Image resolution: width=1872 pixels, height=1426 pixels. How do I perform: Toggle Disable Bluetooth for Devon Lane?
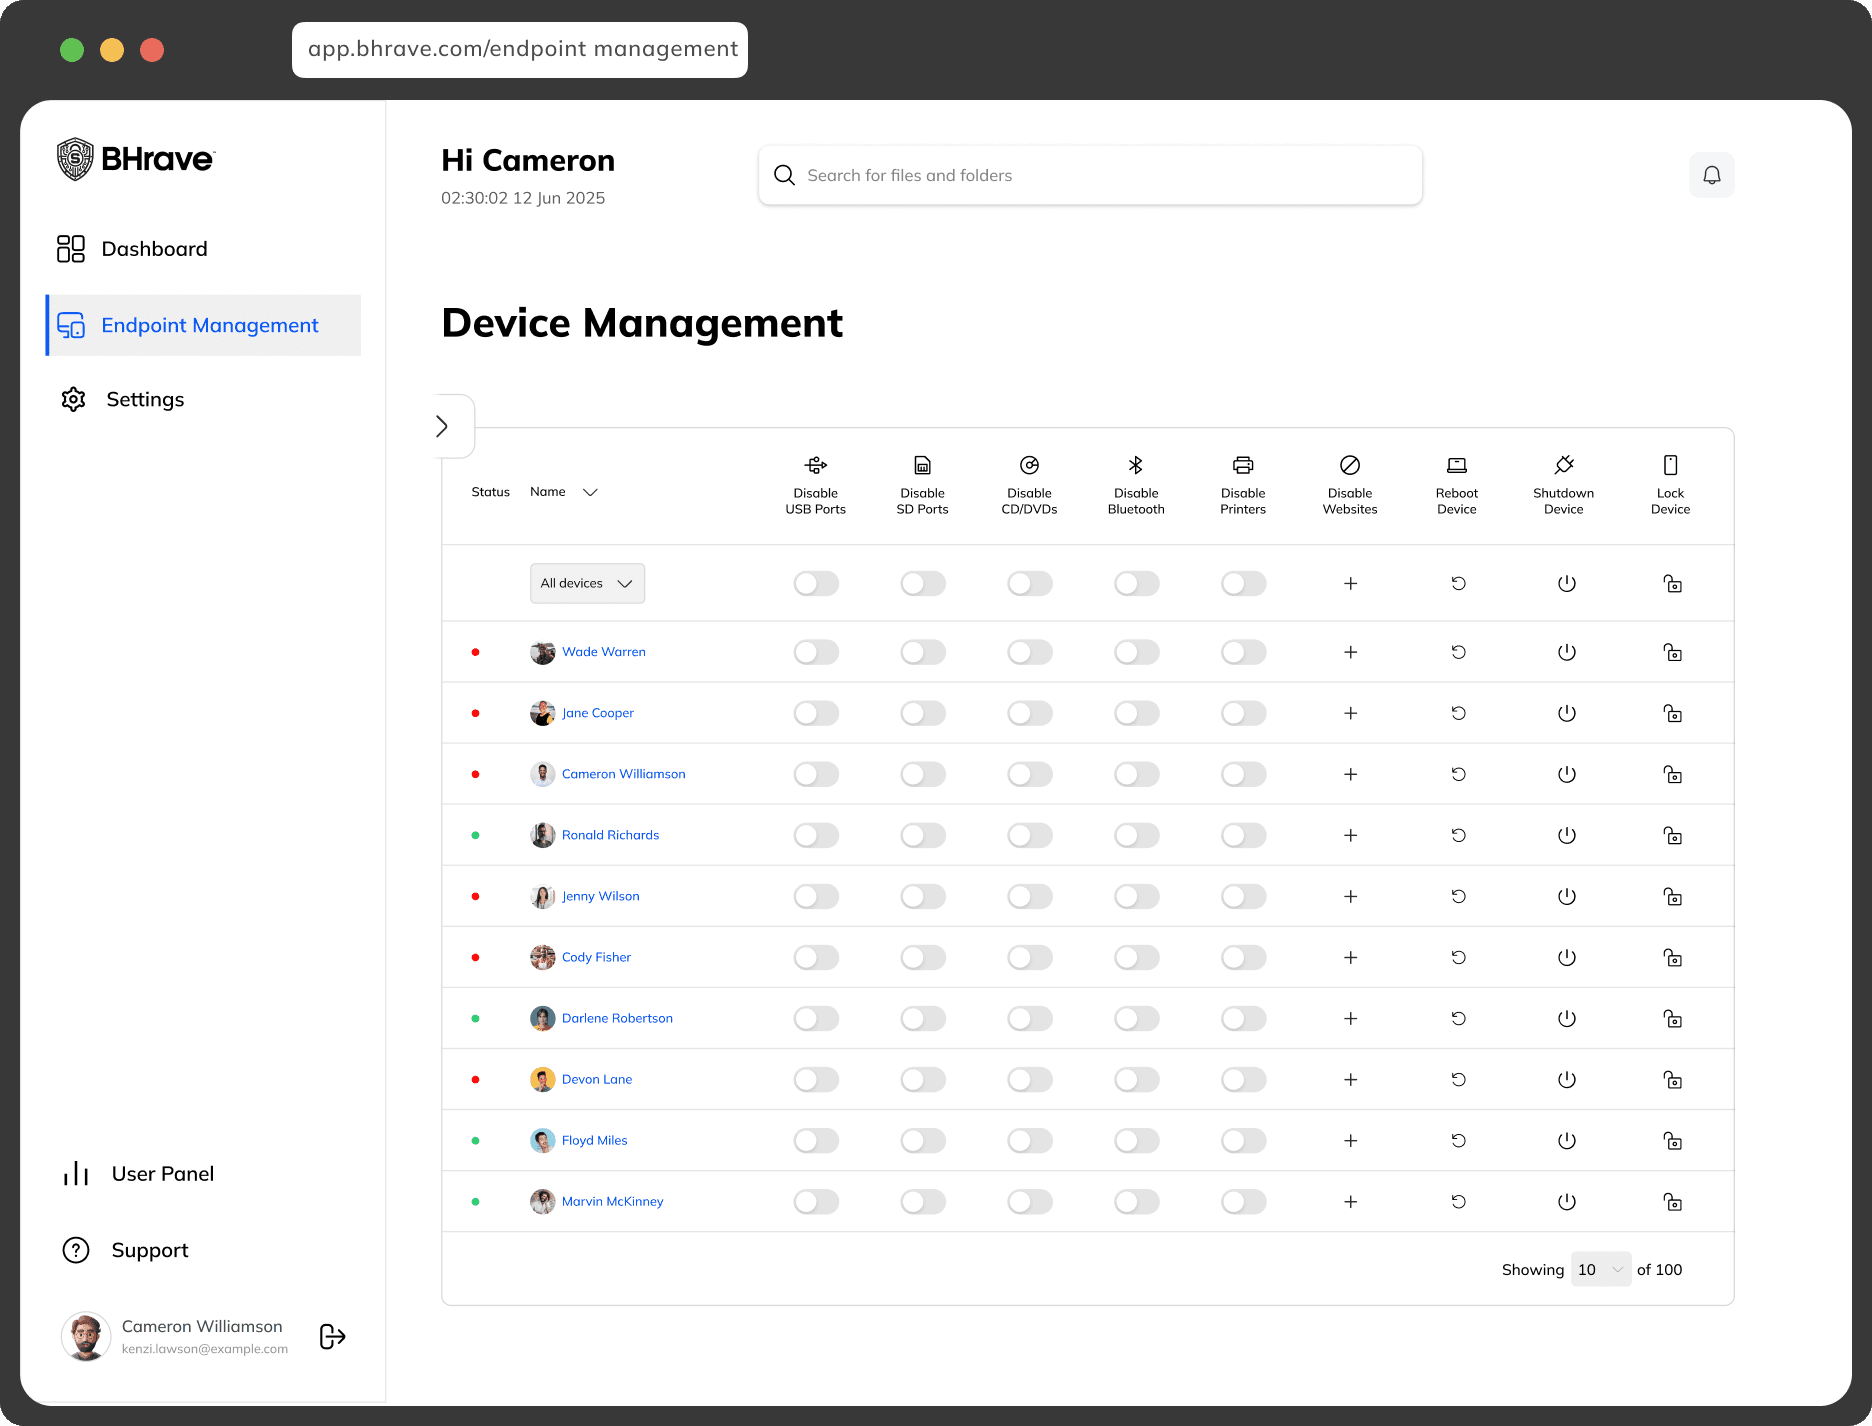tap(1137, 1079)
